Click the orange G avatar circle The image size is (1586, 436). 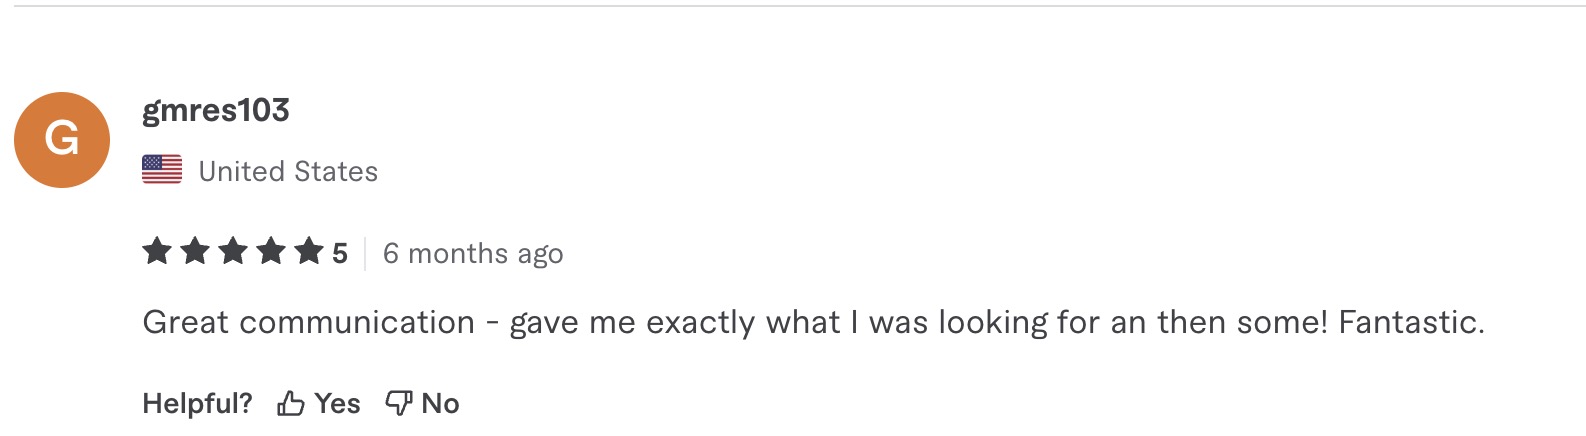coord(62,140)
